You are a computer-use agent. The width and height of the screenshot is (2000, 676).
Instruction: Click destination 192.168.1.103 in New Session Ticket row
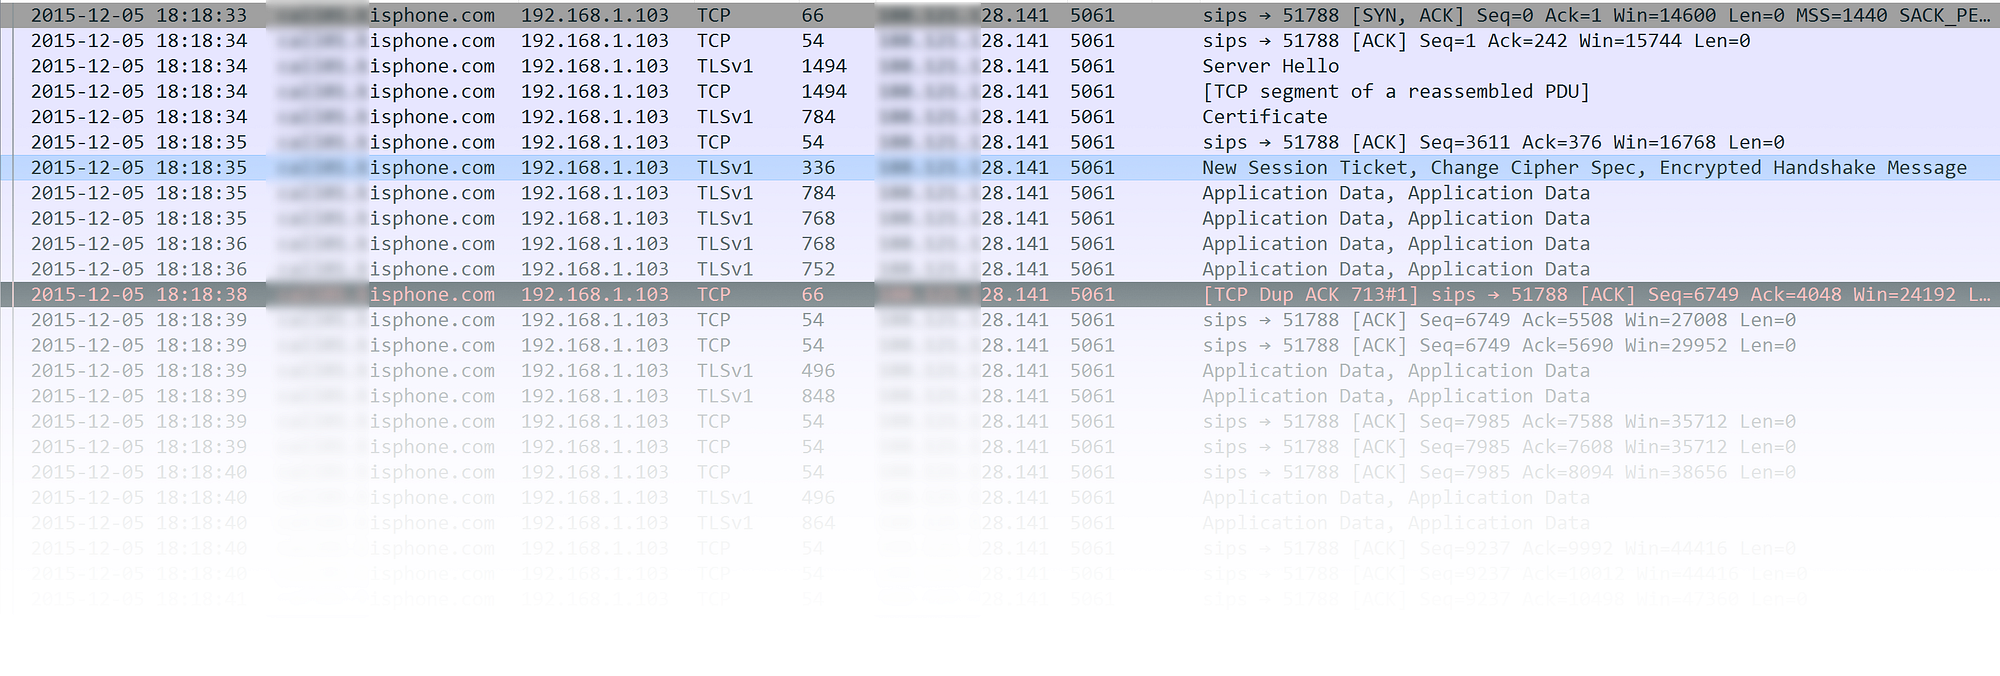point(595,168)
